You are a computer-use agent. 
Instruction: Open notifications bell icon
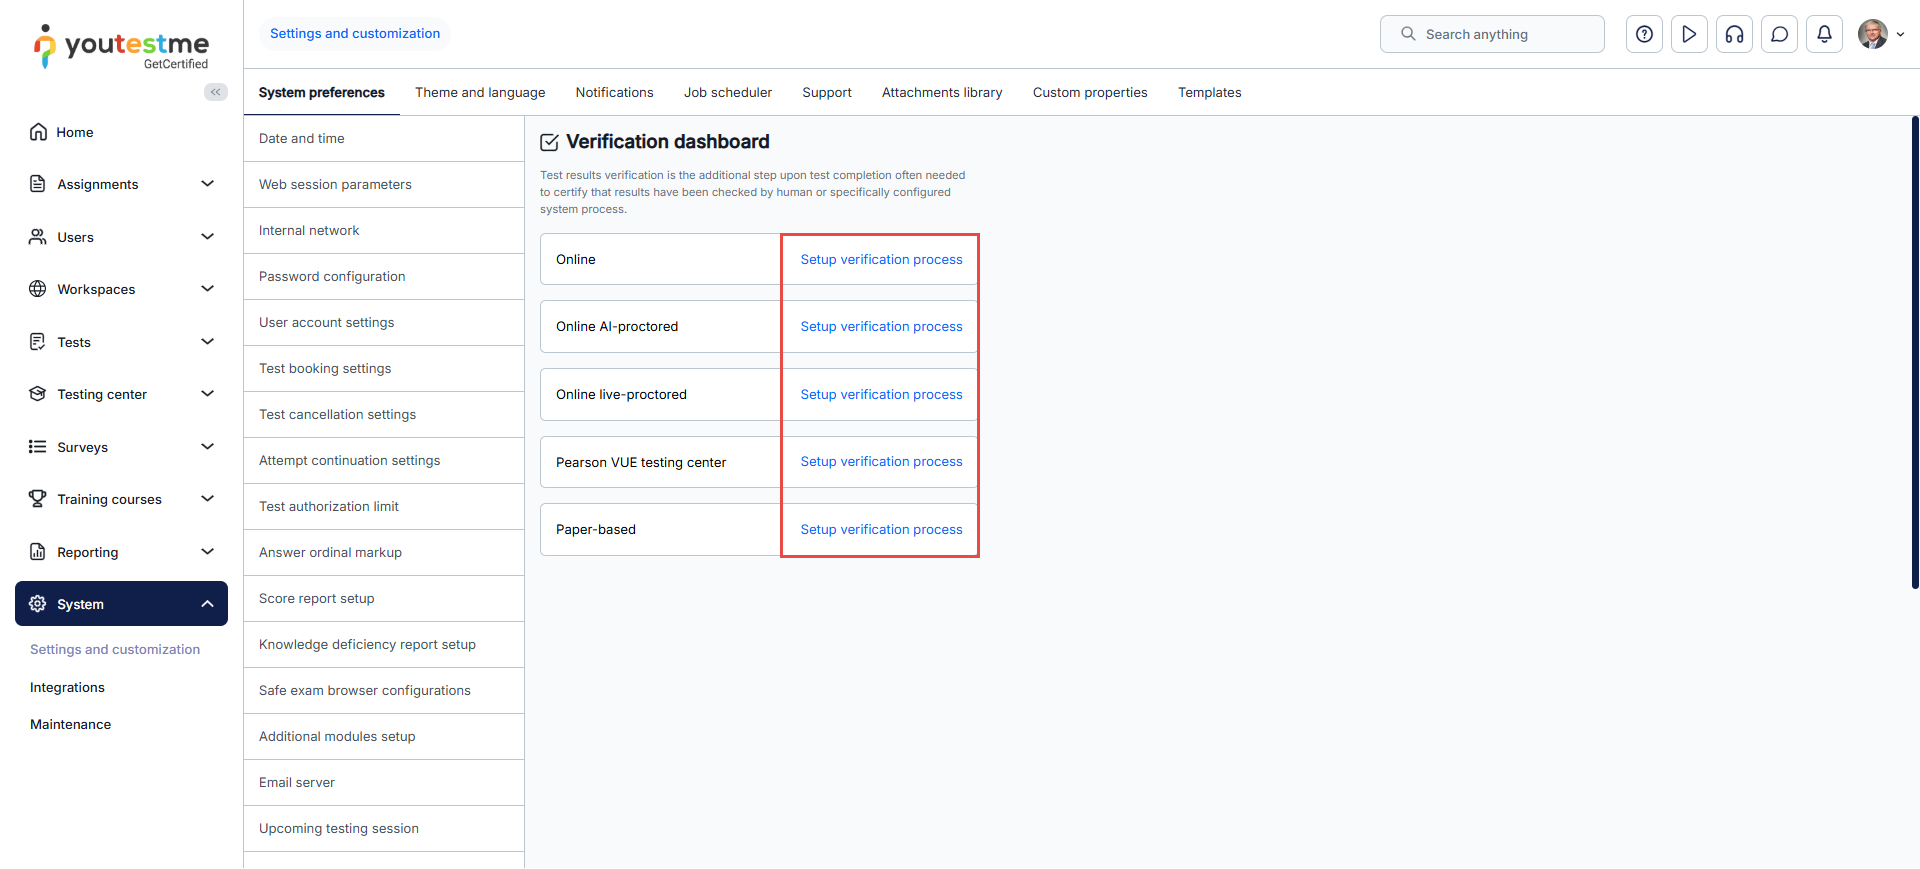[1824, 34]
